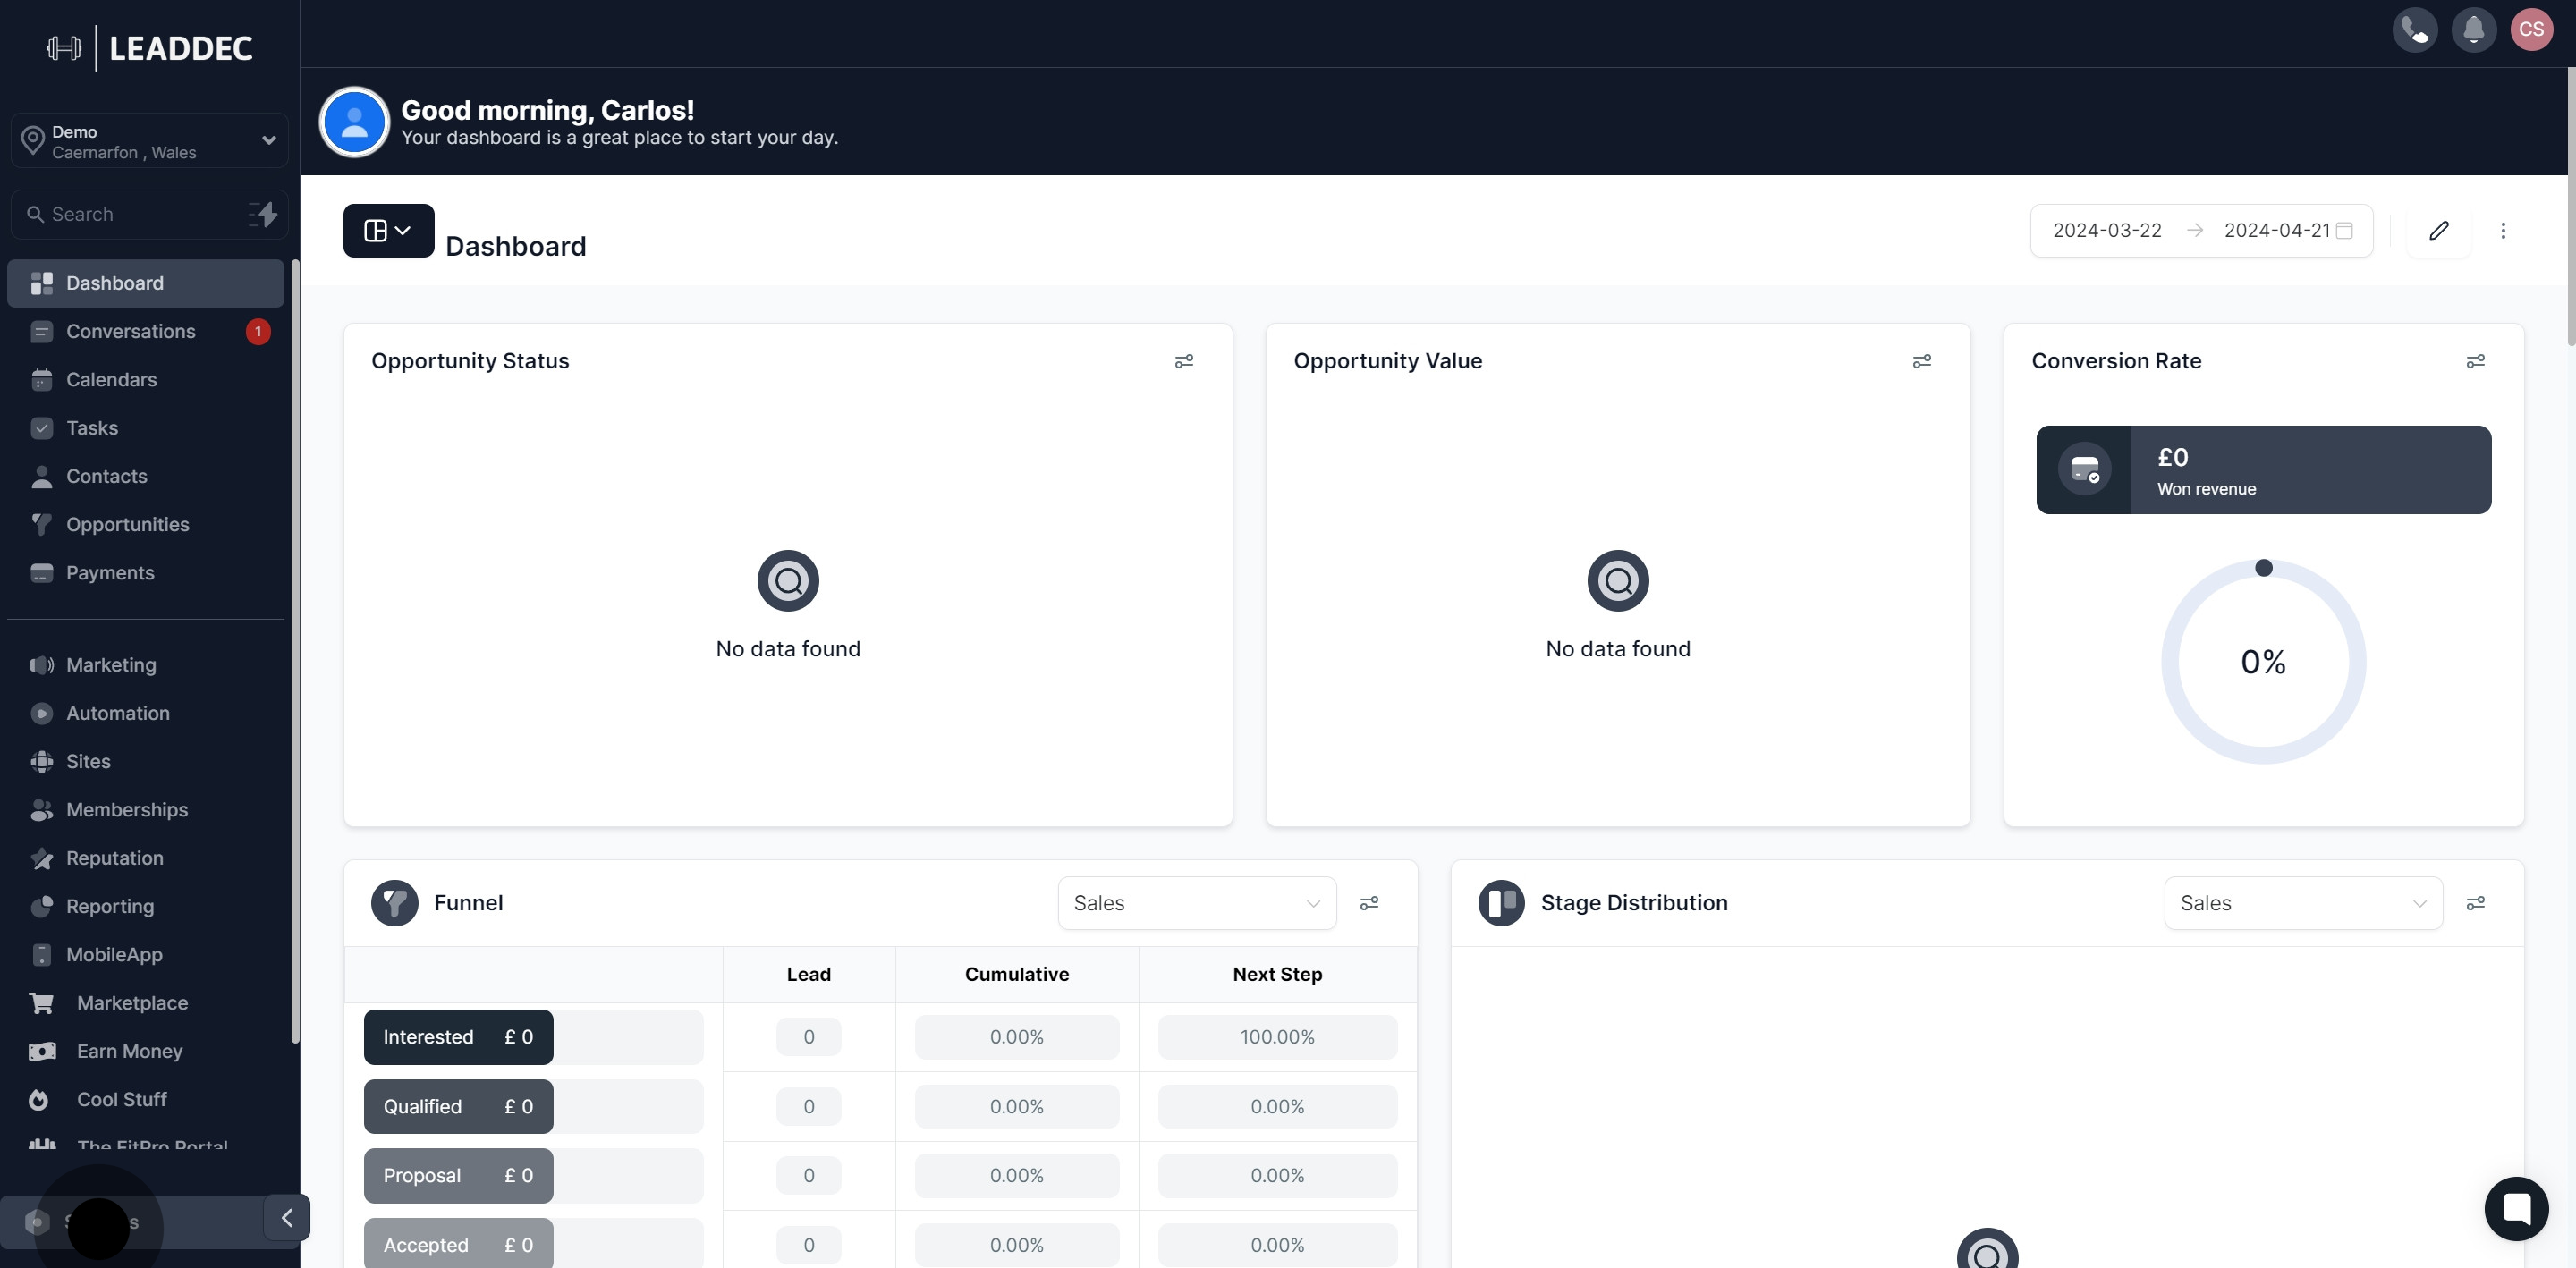The image size is (2576, 1268).
Task: Click the Stage Distribution widget icon
Action: click(1502, 903)
